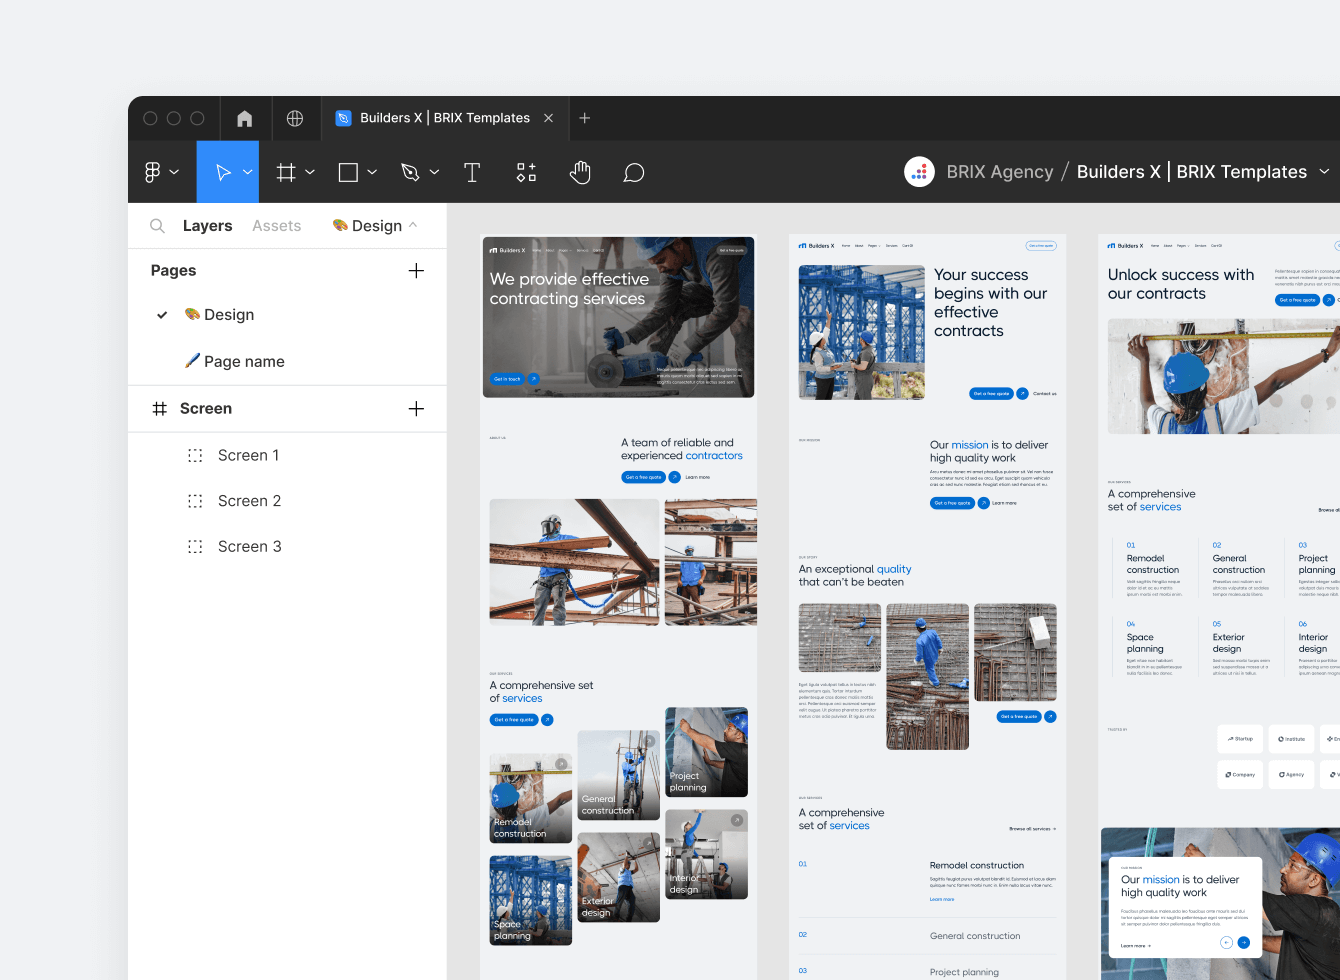The image size is (1340, 980).
Task: Activate the Comment tool
Action: [x=634, y=171]
